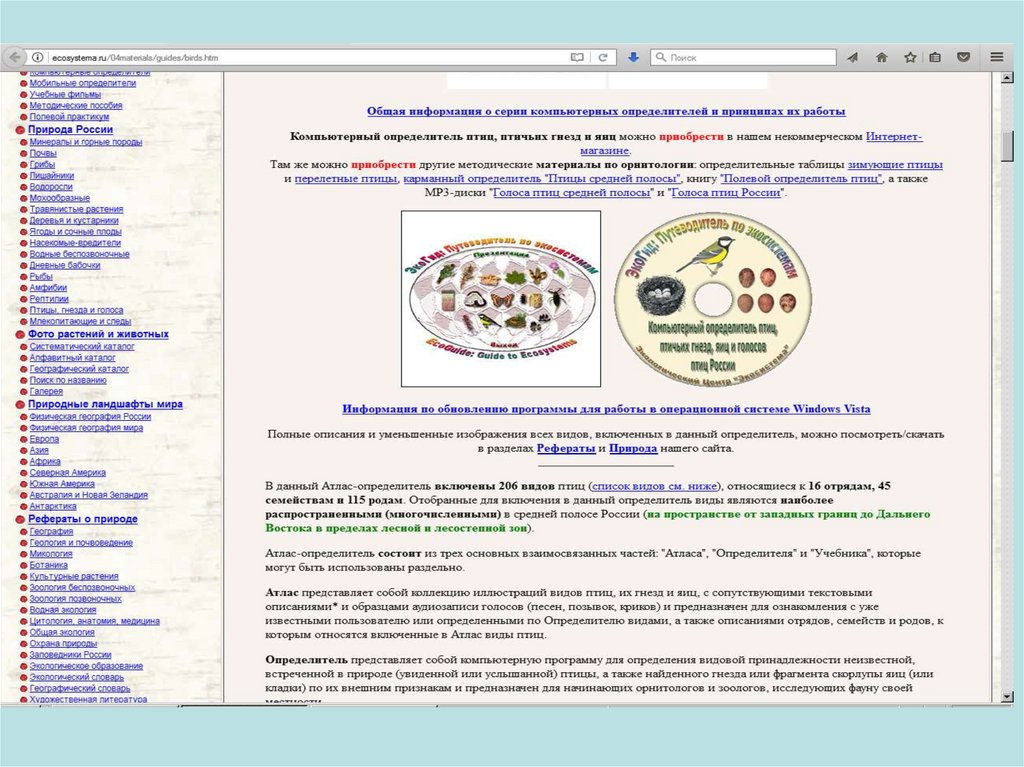Open the Природа России sidebar section

[70, 130]
